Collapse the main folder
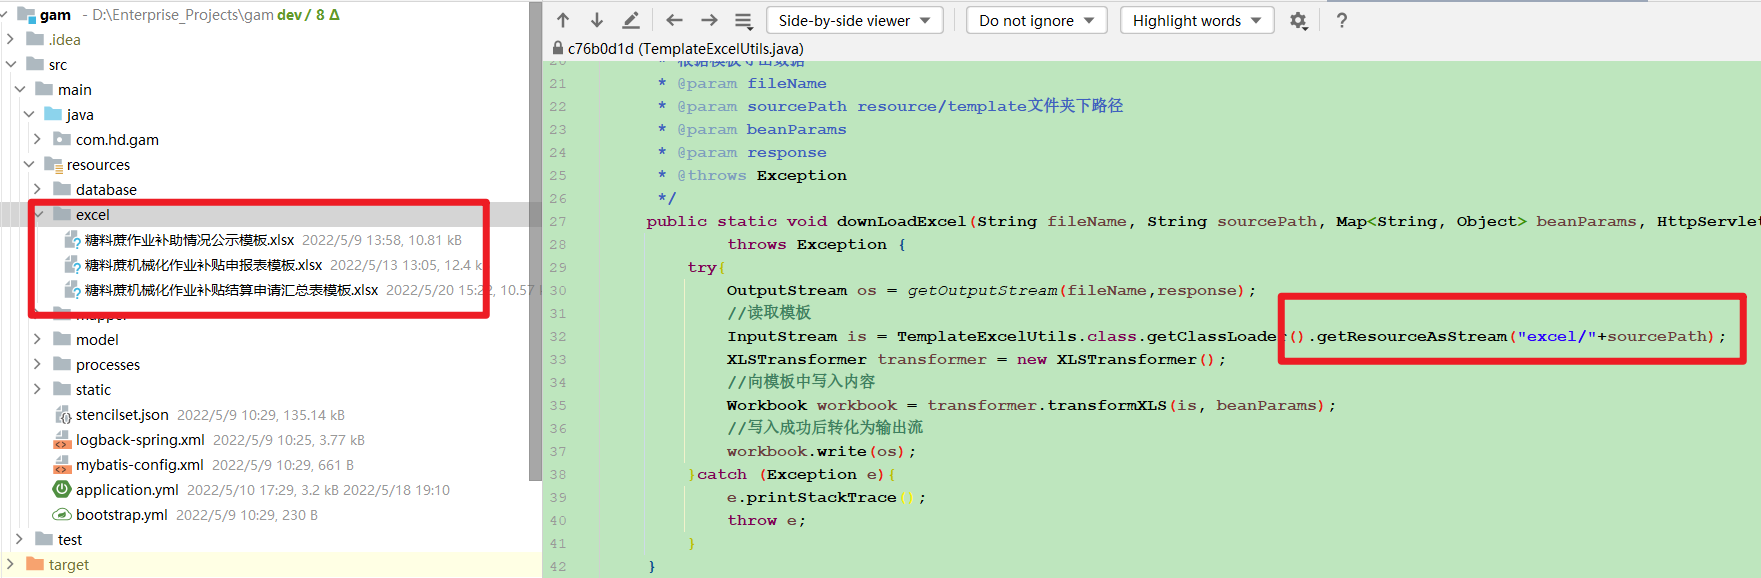The width and height of the screenshot is (1761, 578). click(19, 89)
